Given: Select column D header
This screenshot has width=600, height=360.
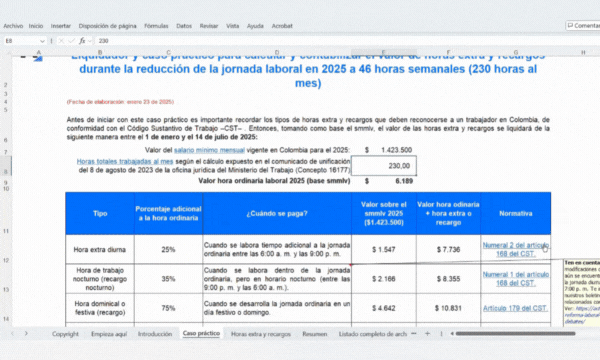Looking at the screenshot, I should 277,52.
